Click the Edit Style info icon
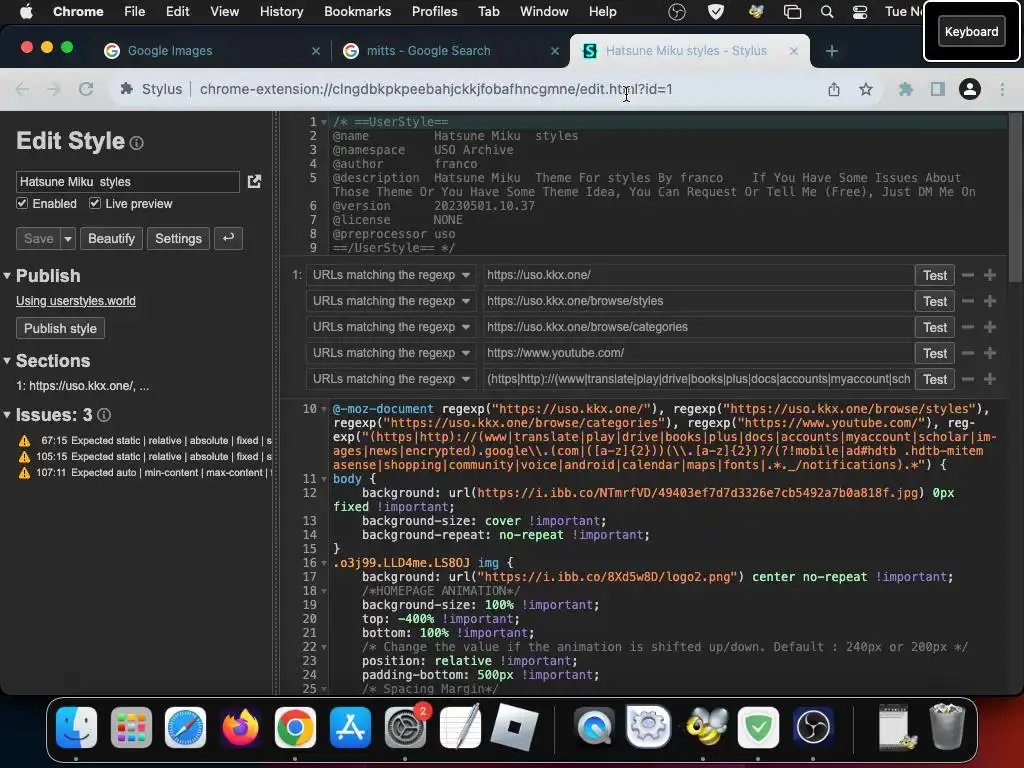 click(x=136, y=143)
